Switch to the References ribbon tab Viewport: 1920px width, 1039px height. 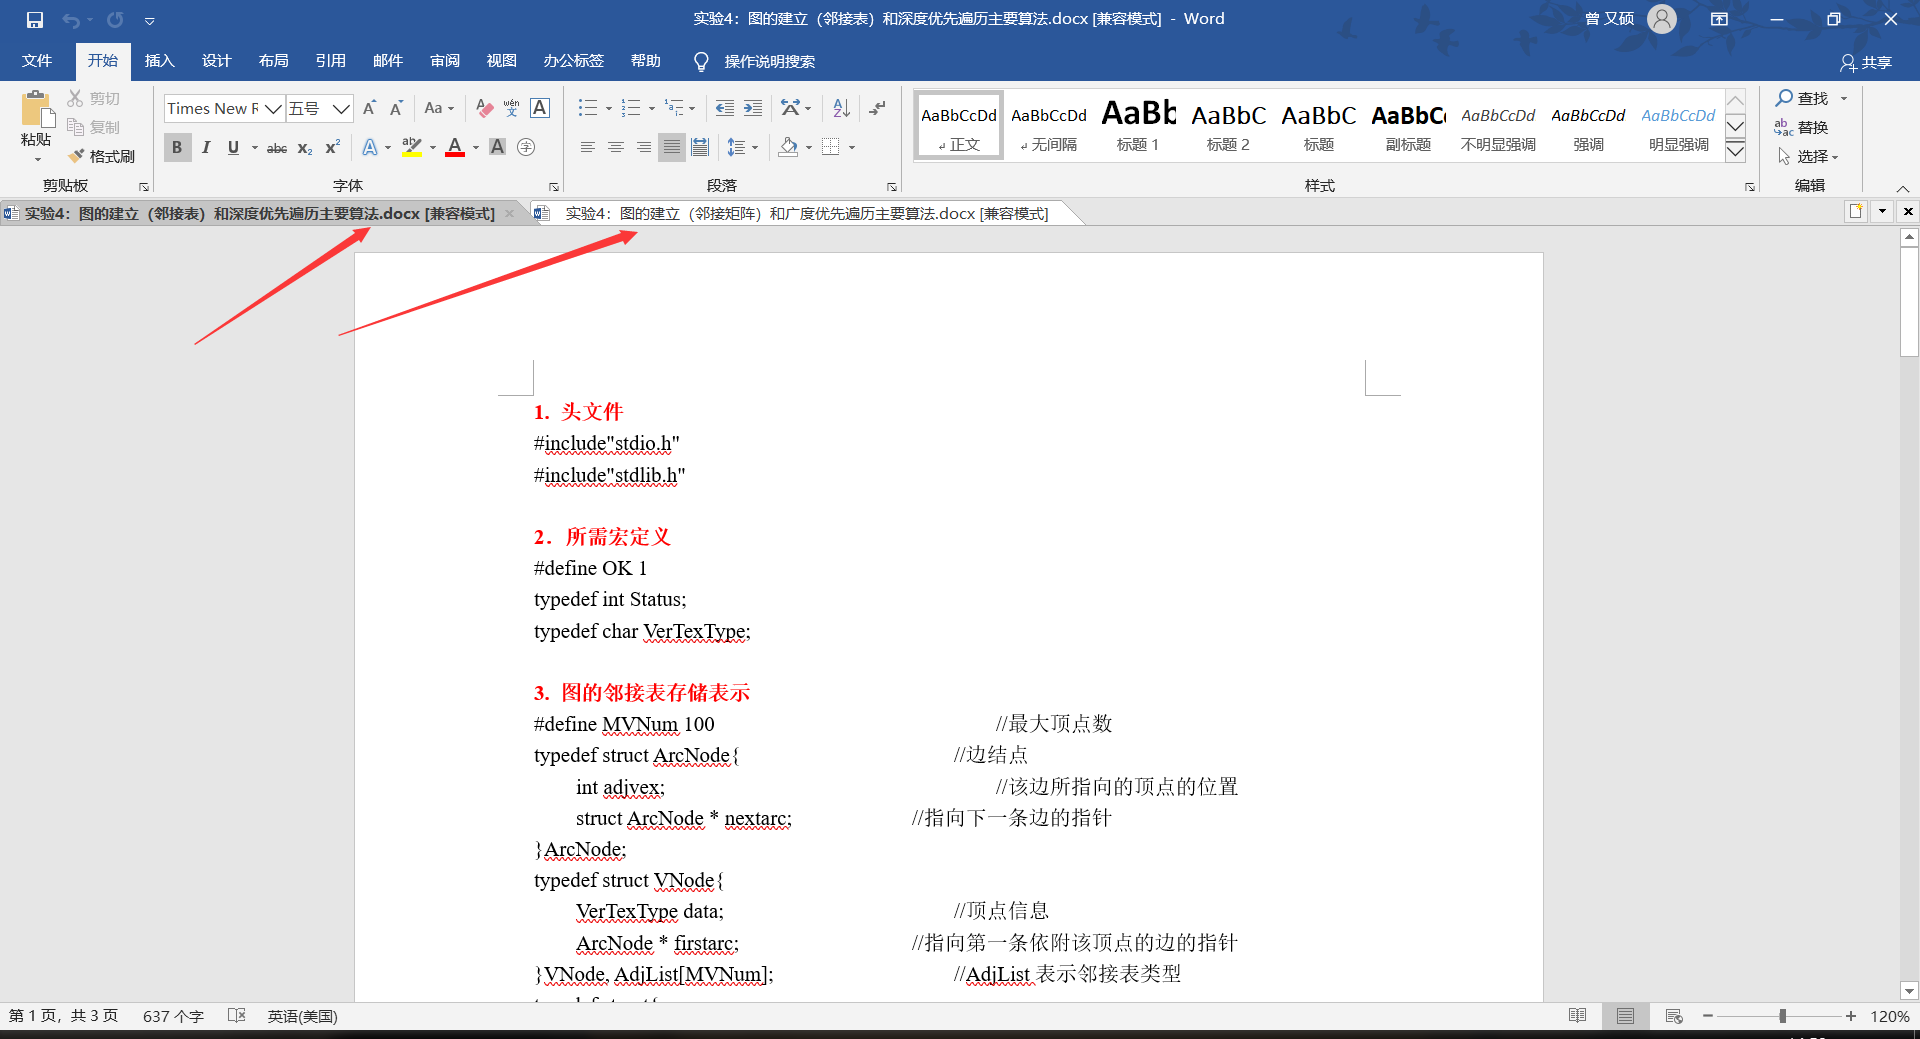coord(330,61)
